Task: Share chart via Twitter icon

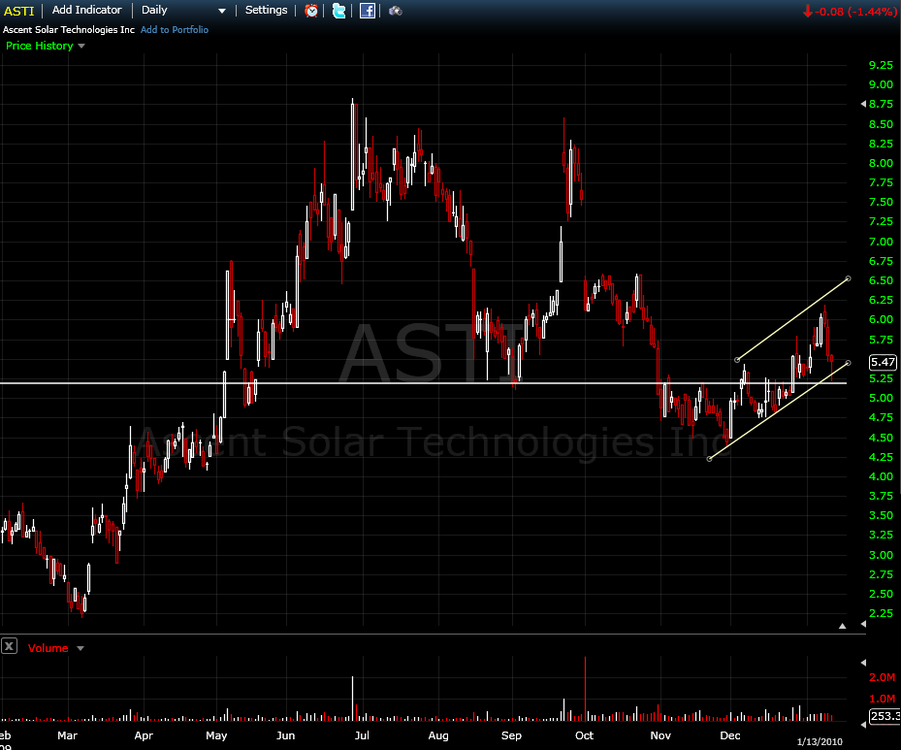Action: pyautogui.click(x=339, y=10)
